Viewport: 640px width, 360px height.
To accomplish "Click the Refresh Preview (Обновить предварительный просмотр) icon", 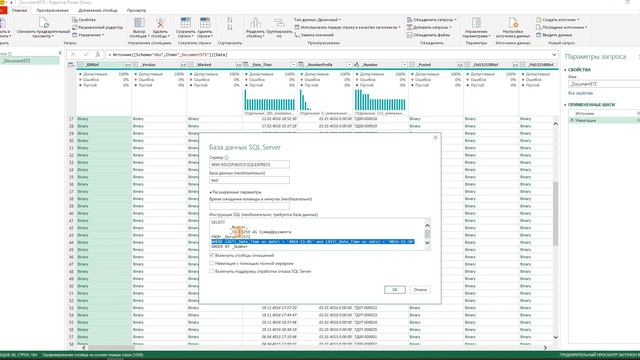I will (44, 22).
